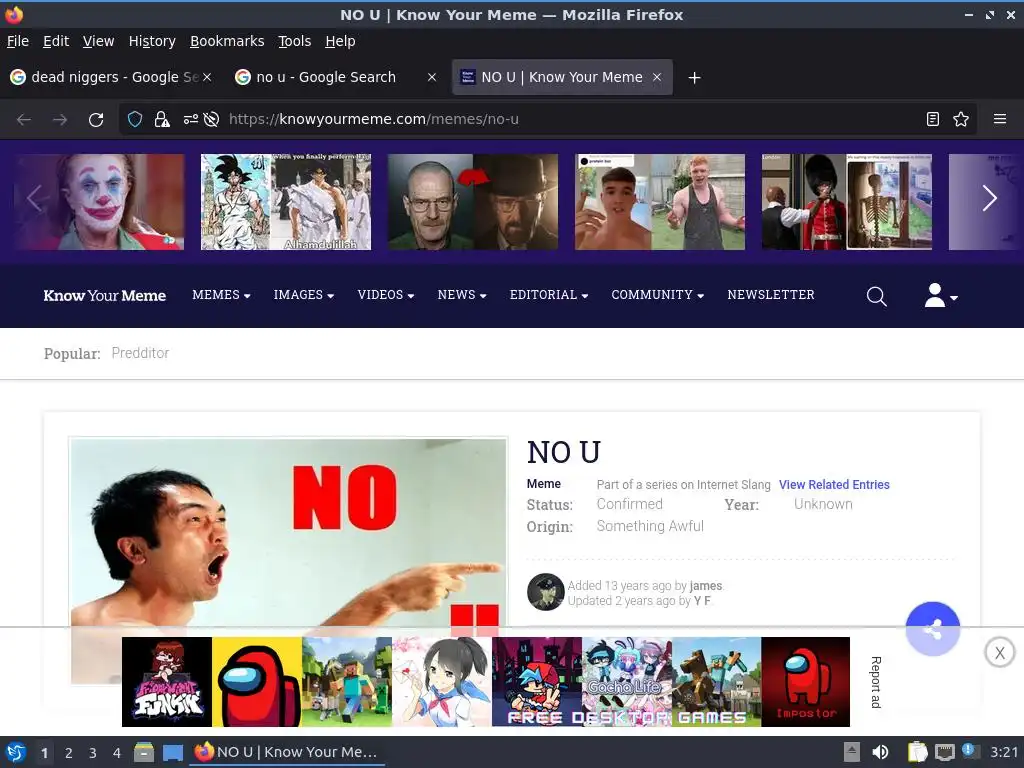The width and height of the screenshot is (1024, 768).
Task: Go back using the back arrow
Action: point(24,120)
